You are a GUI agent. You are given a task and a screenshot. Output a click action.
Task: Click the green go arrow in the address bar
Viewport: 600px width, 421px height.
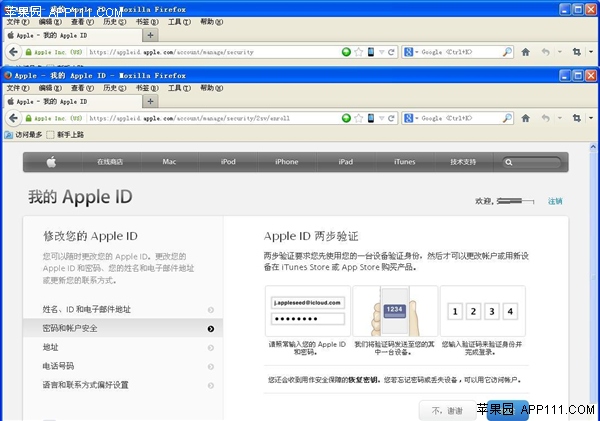[347, 118]
